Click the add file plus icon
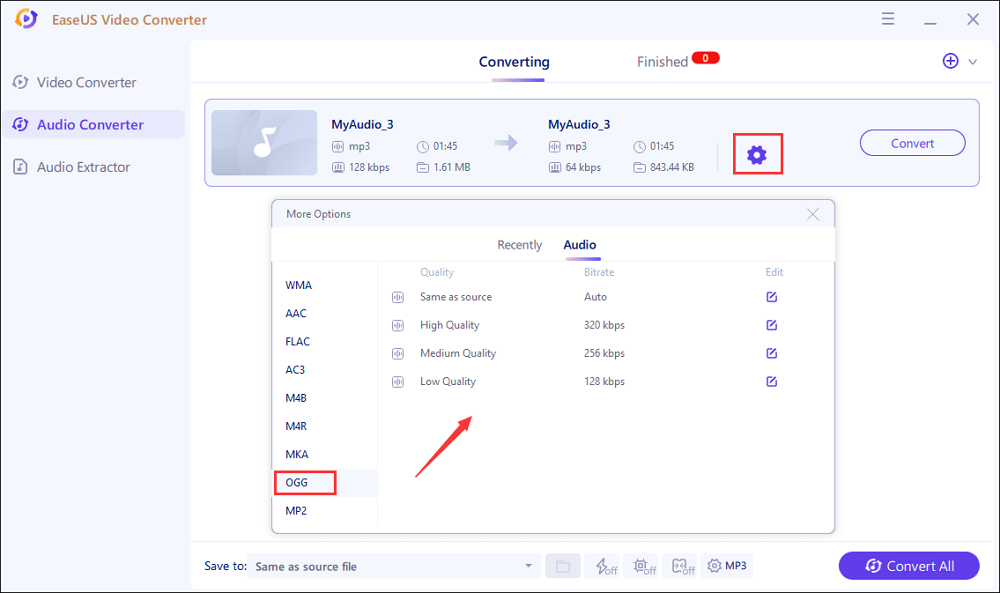1000x593 pixels. tap(950, 61)
